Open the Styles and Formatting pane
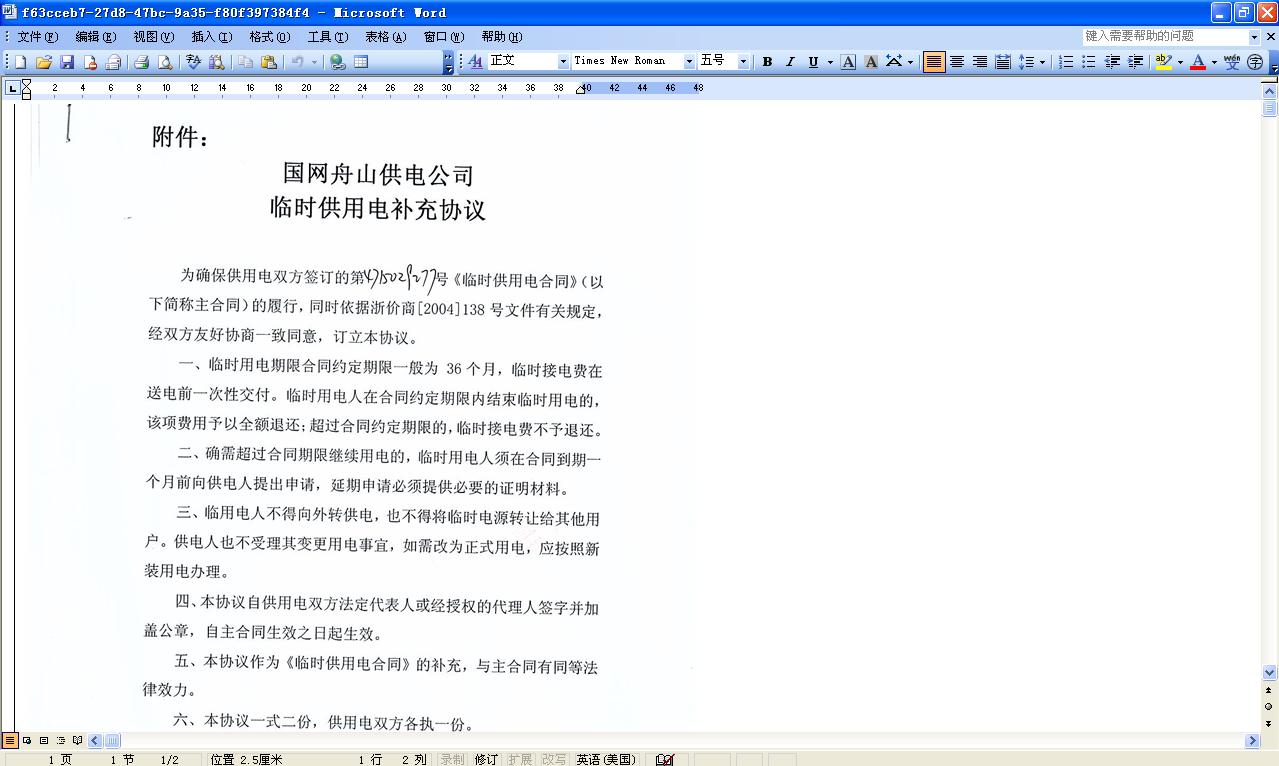Image resolution: width=1279 pixels, height=766 pixels. click(476, 62)
